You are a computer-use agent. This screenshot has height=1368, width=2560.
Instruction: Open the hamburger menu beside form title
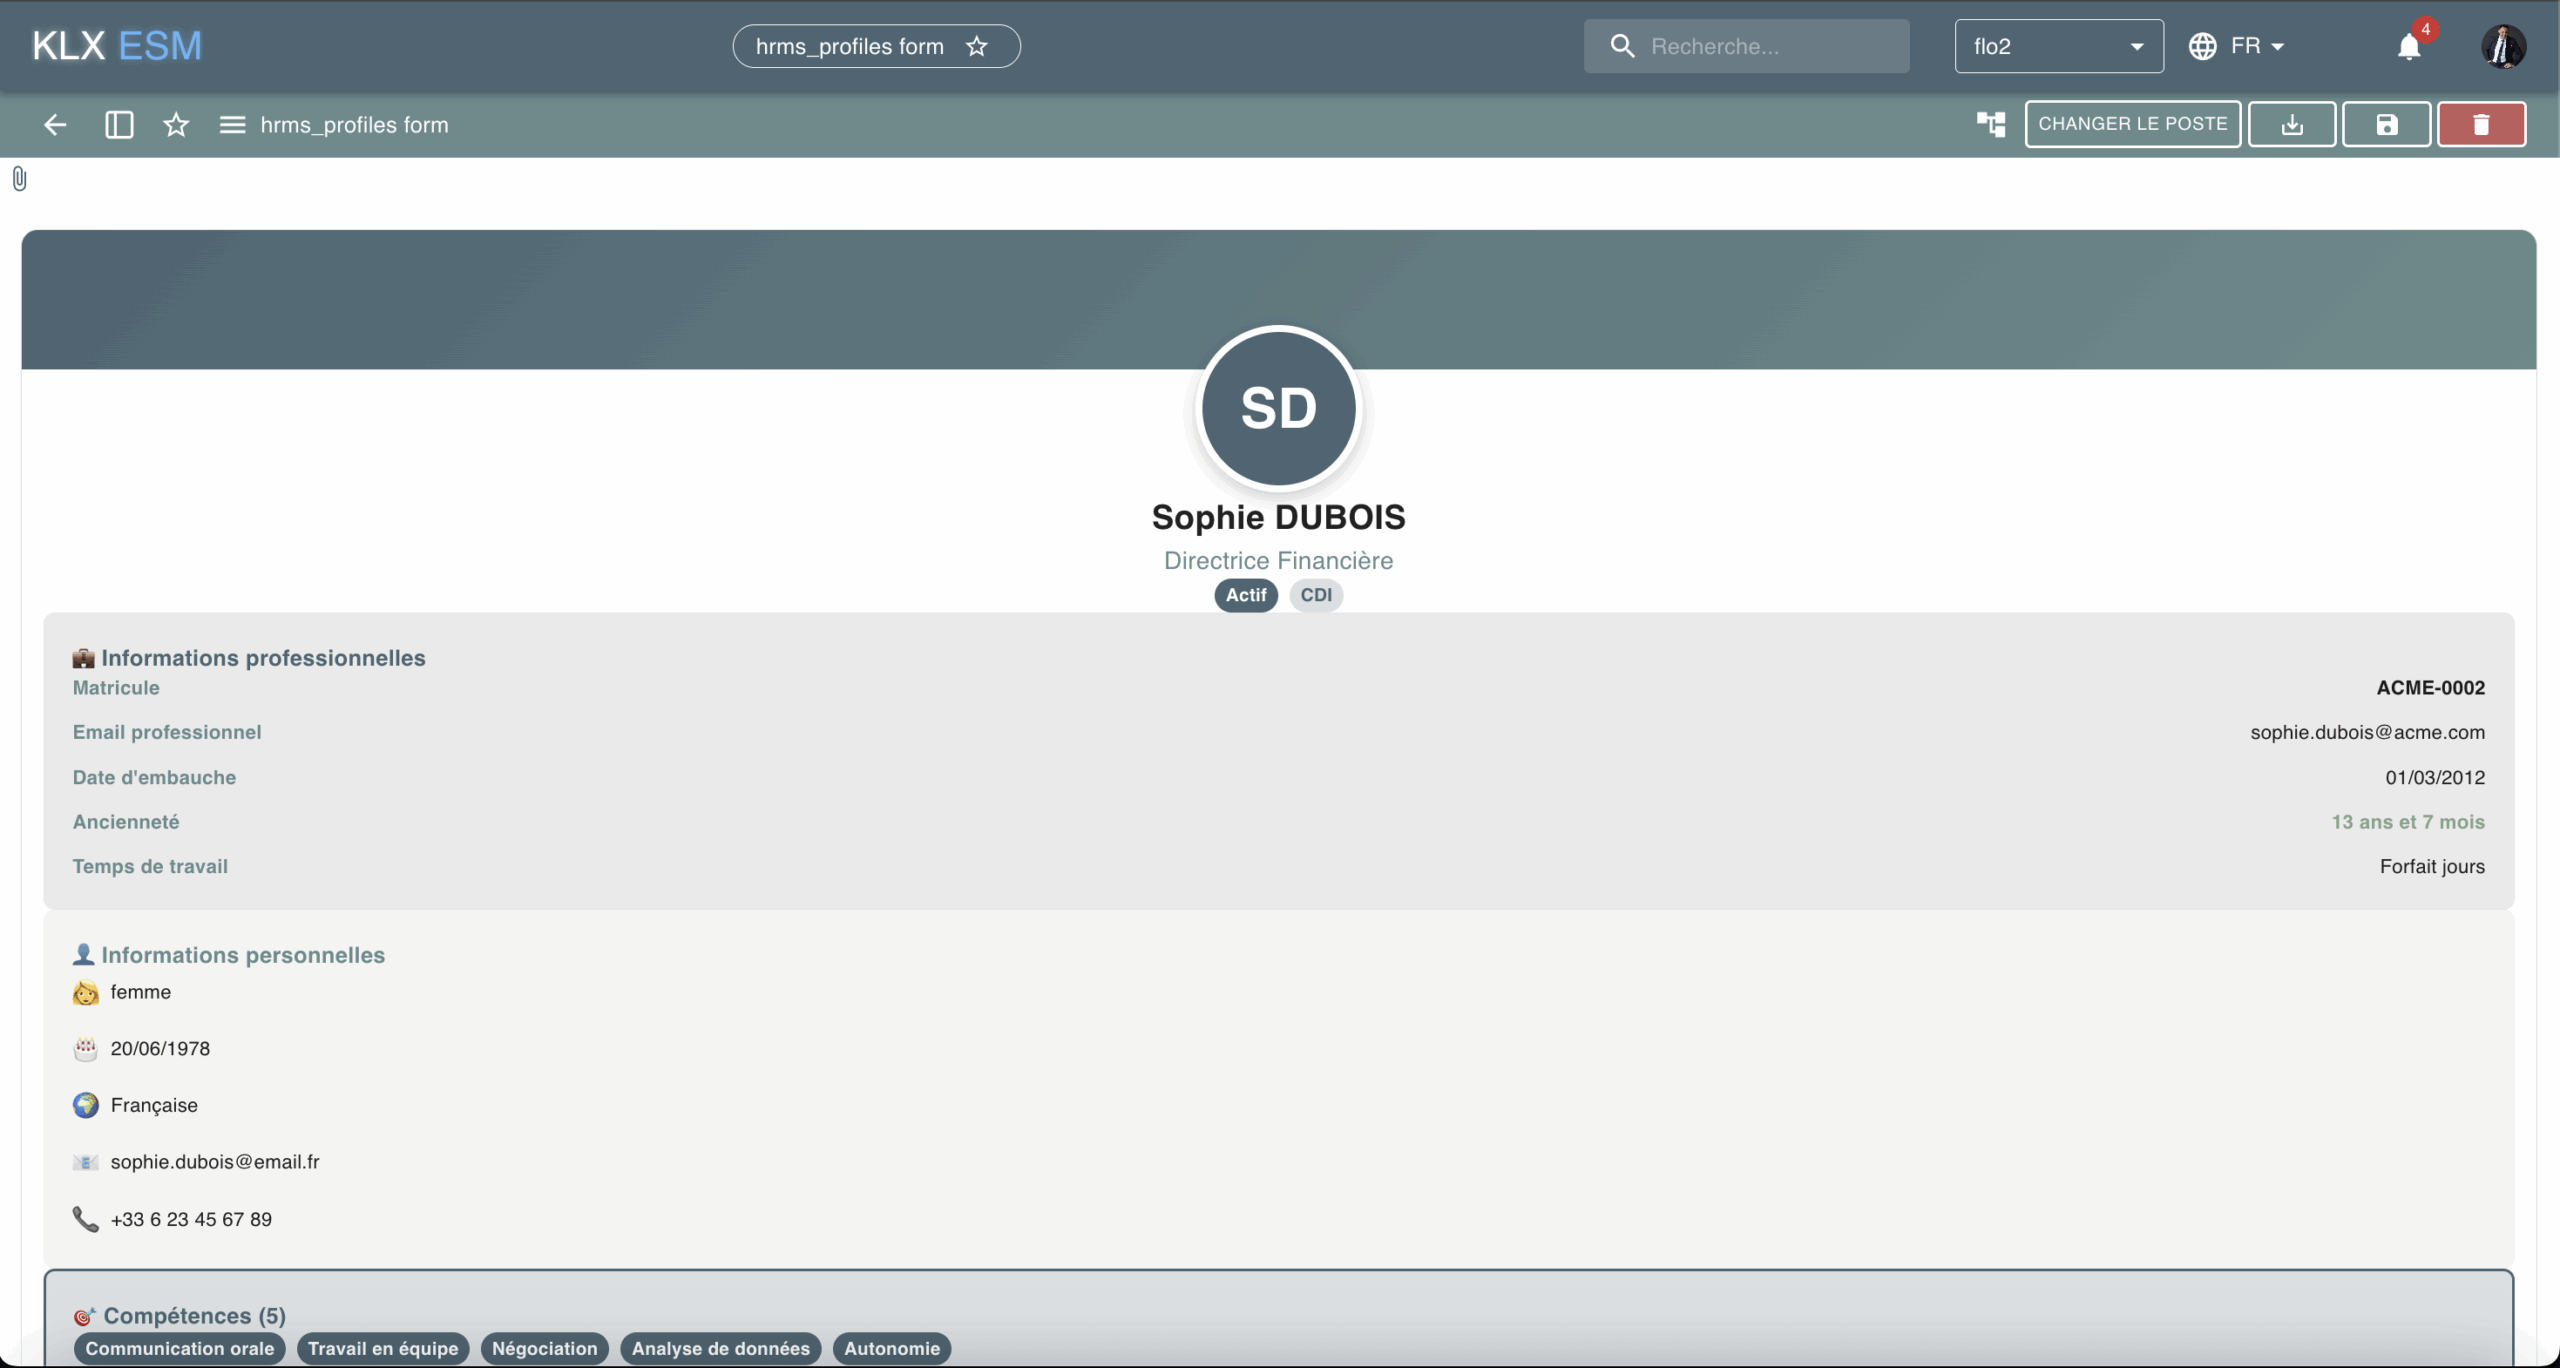click(x=232, y=125)
